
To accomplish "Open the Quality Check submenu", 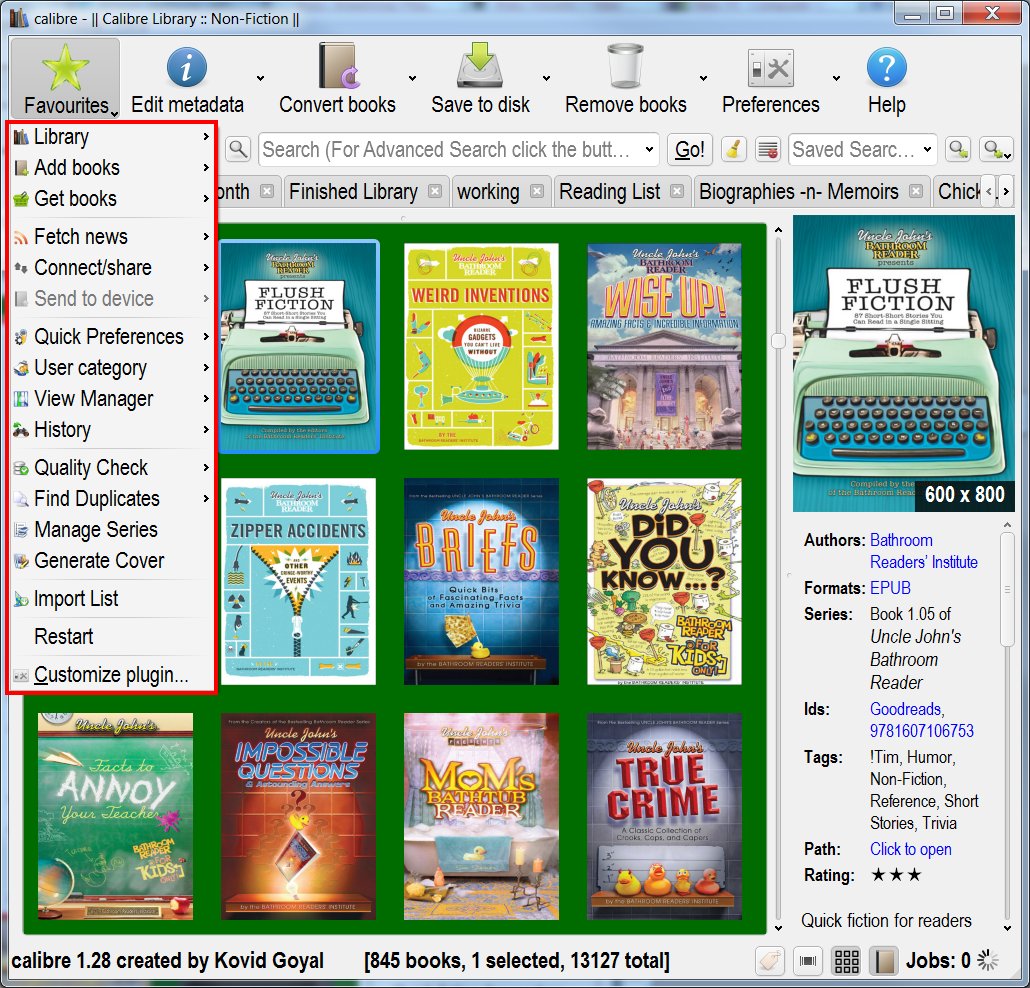I will (x=112, y=467).
